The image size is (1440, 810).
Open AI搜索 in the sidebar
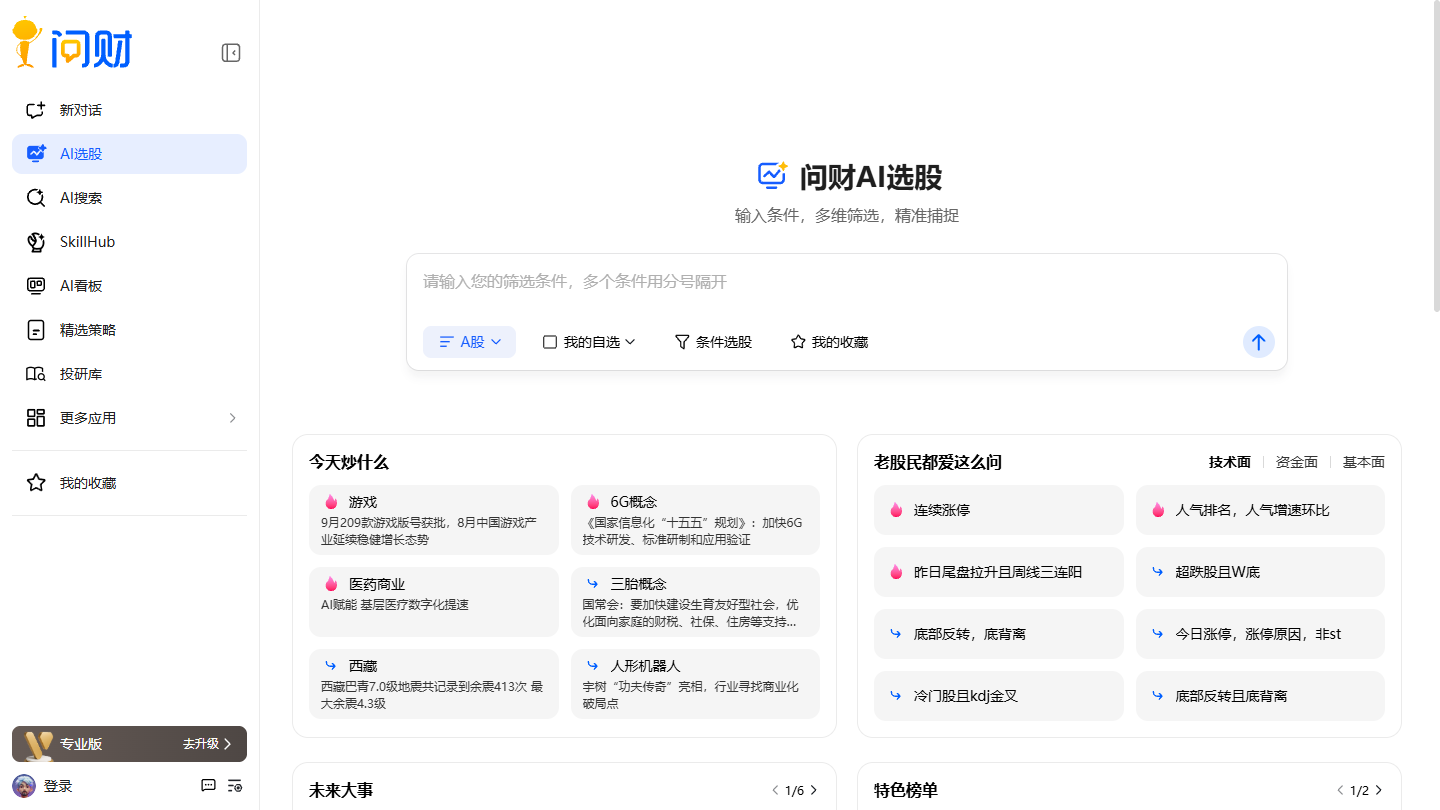pyautogui.click(x=129, y=198)
